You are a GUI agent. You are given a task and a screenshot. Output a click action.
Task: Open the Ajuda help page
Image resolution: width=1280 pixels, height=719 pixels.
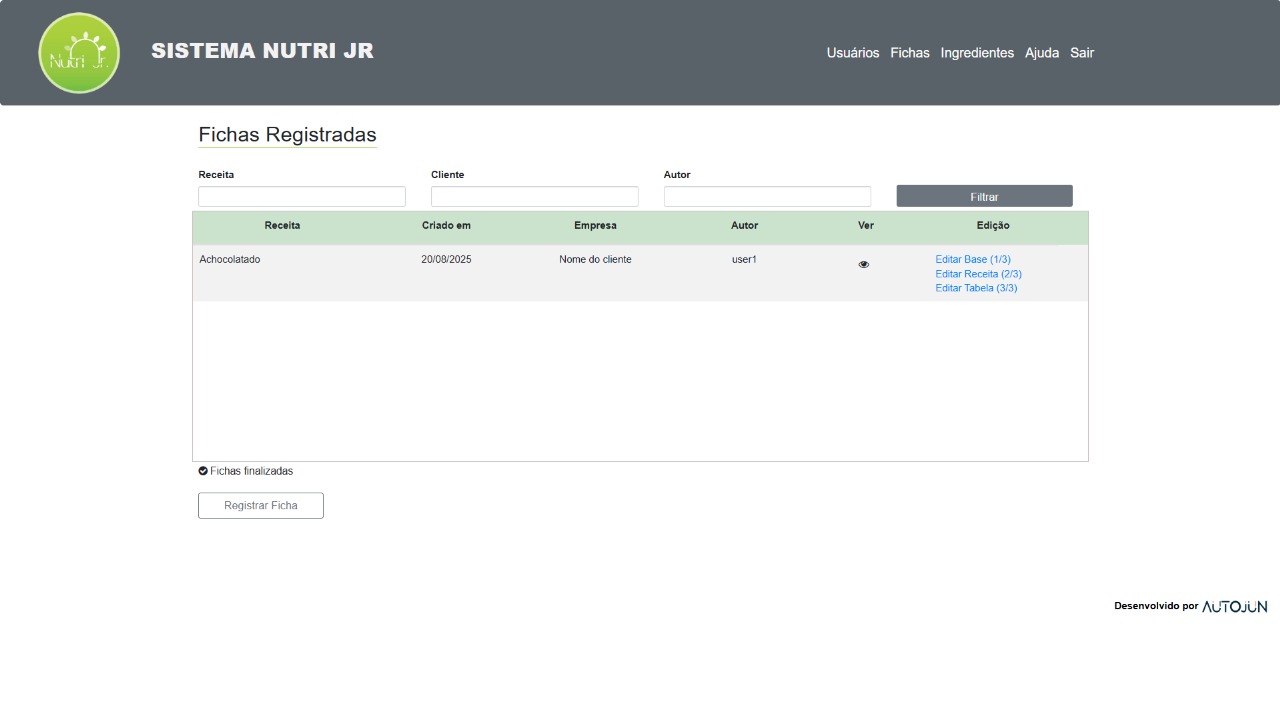(1041, 53)
